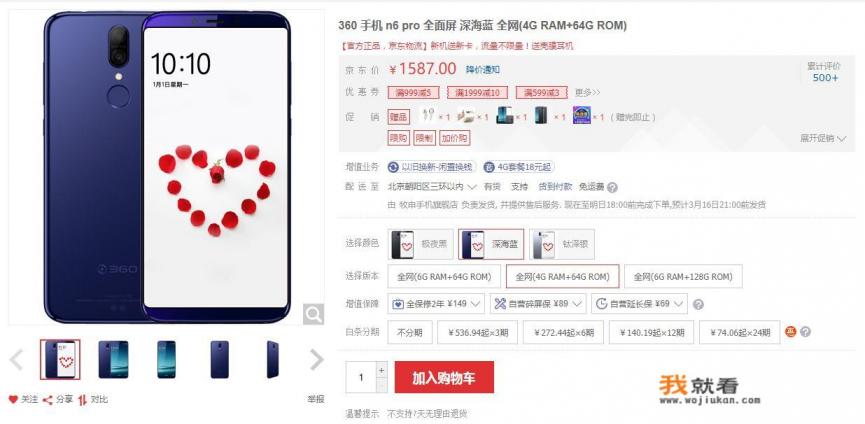
Task: Show next thumbnails with right arrow
Action: pyautogui.click(x=317, y=359)
